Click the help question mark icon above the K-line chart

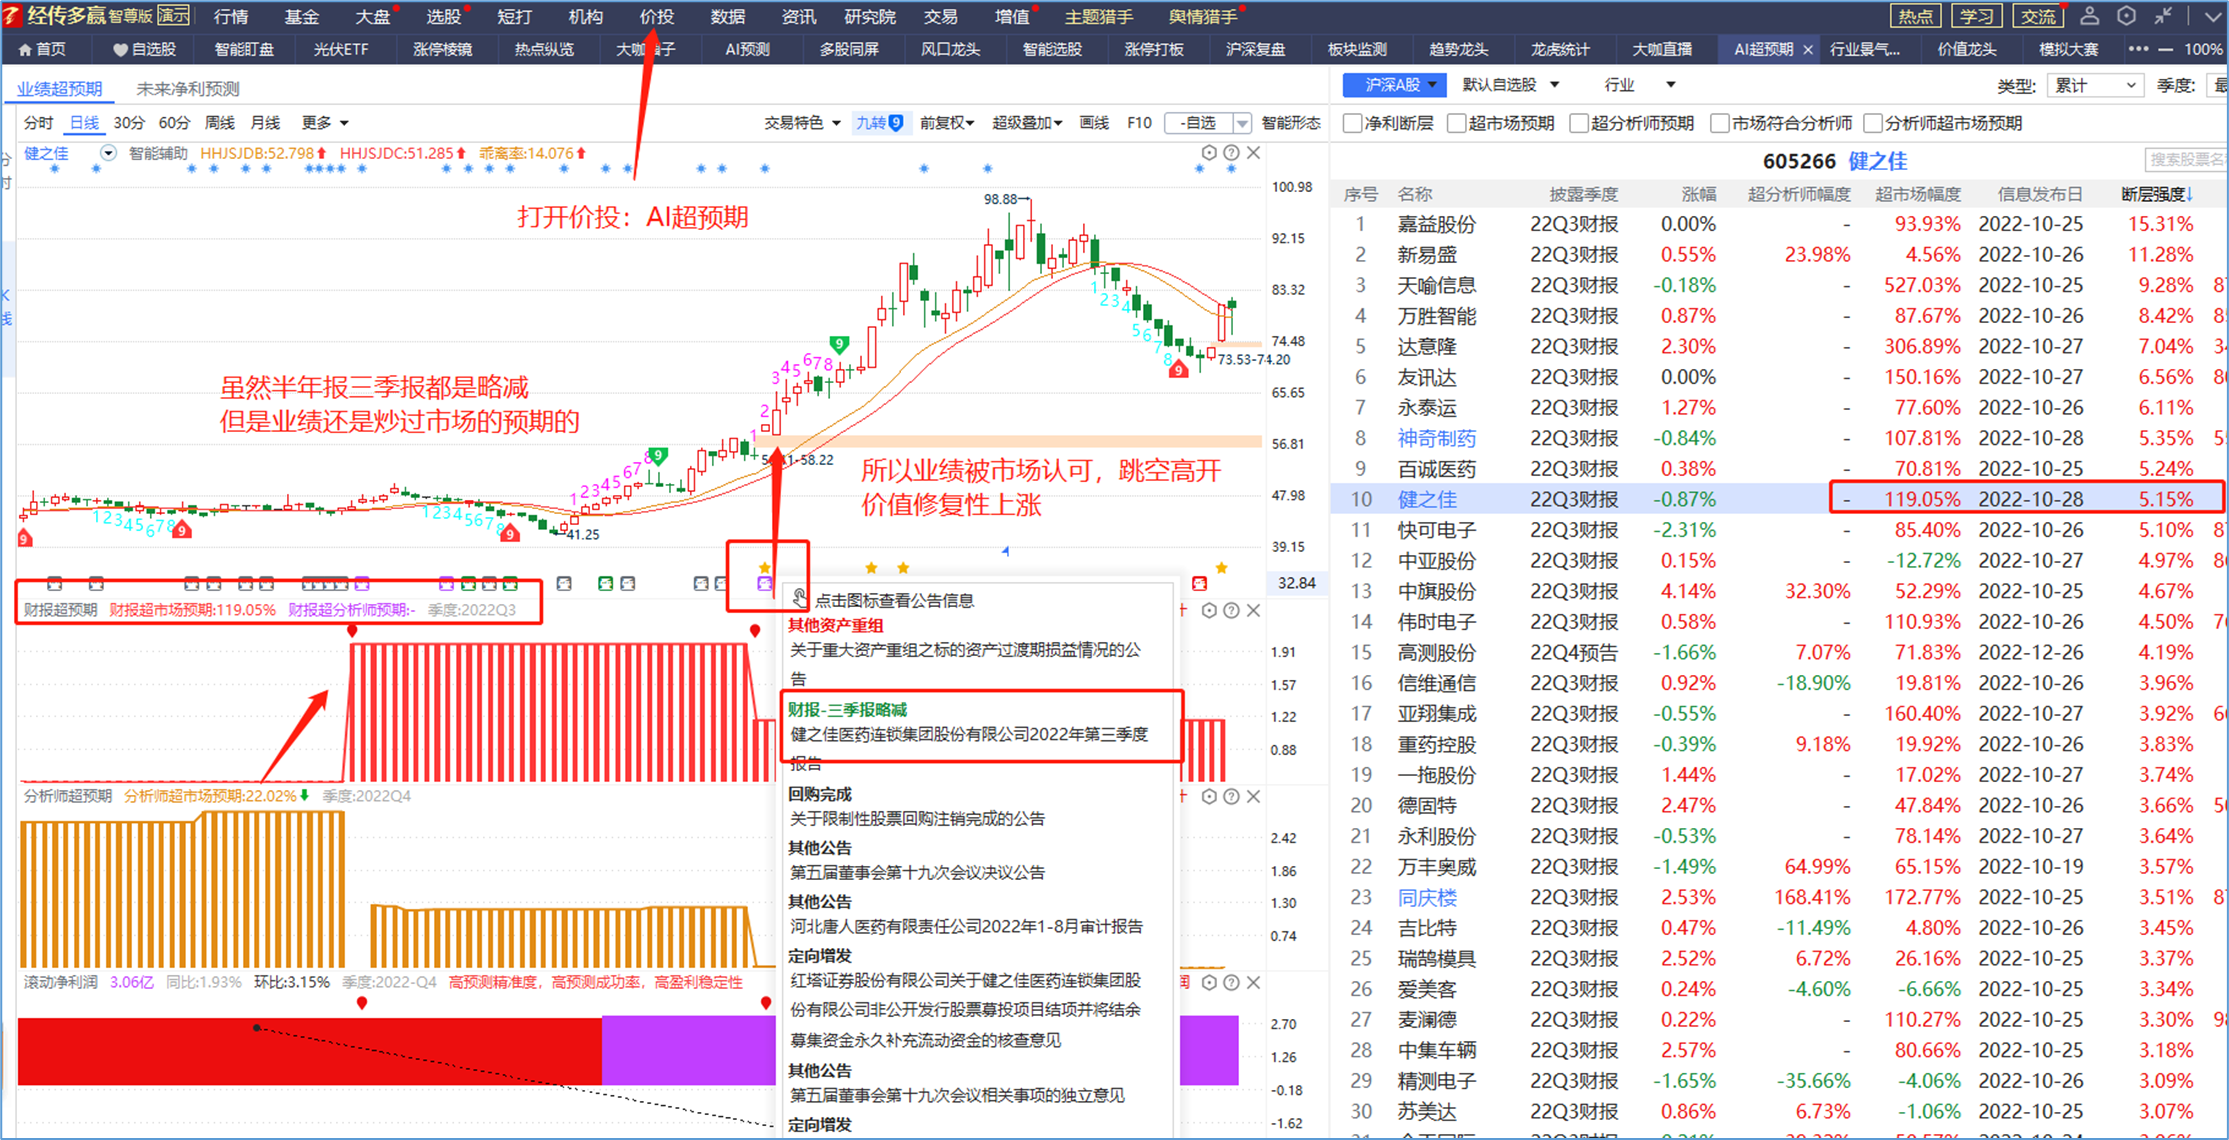pos(1231,153)
